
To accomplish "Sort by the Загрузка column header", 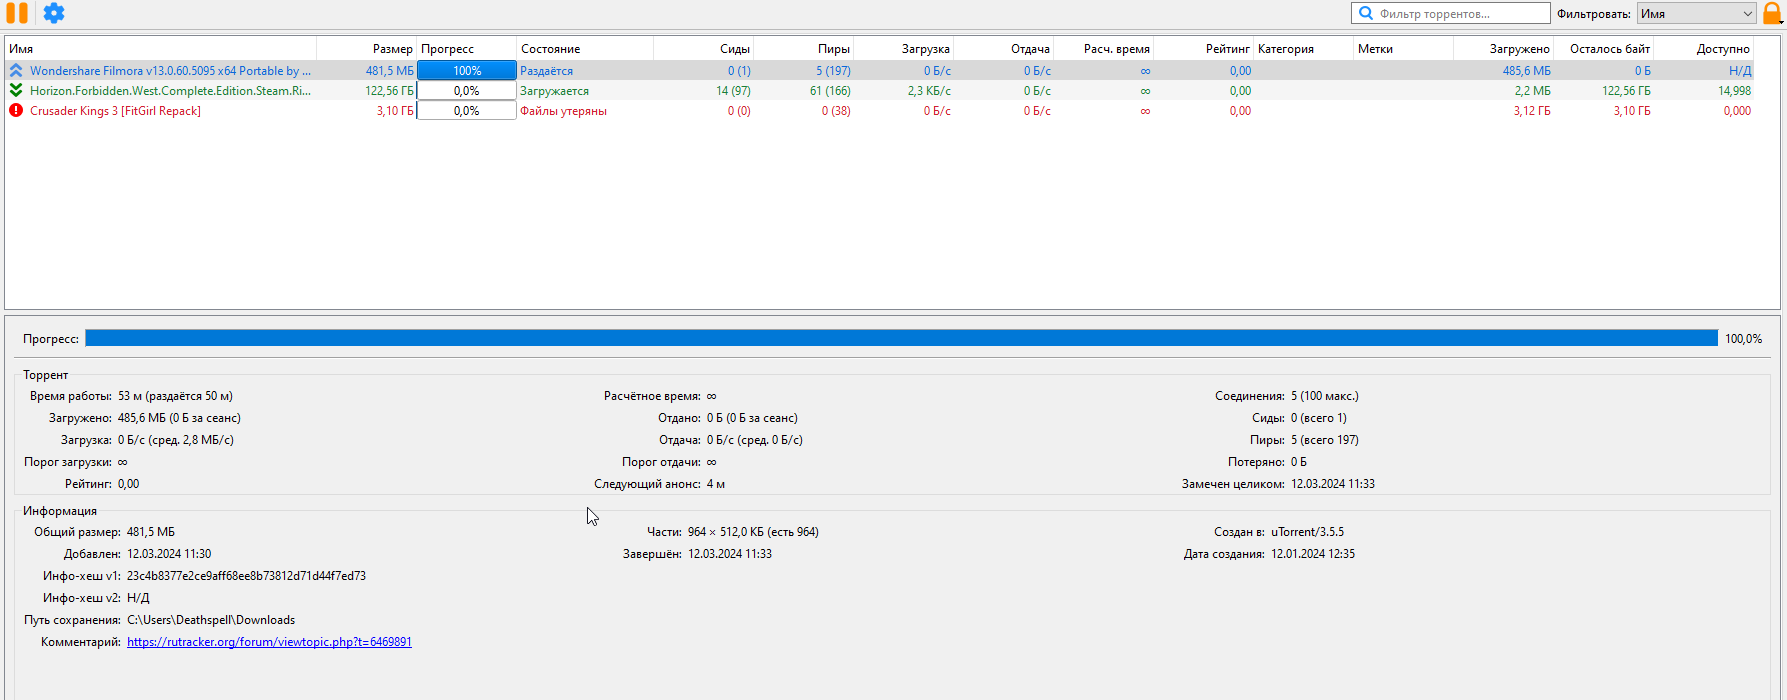I will 903,48.
